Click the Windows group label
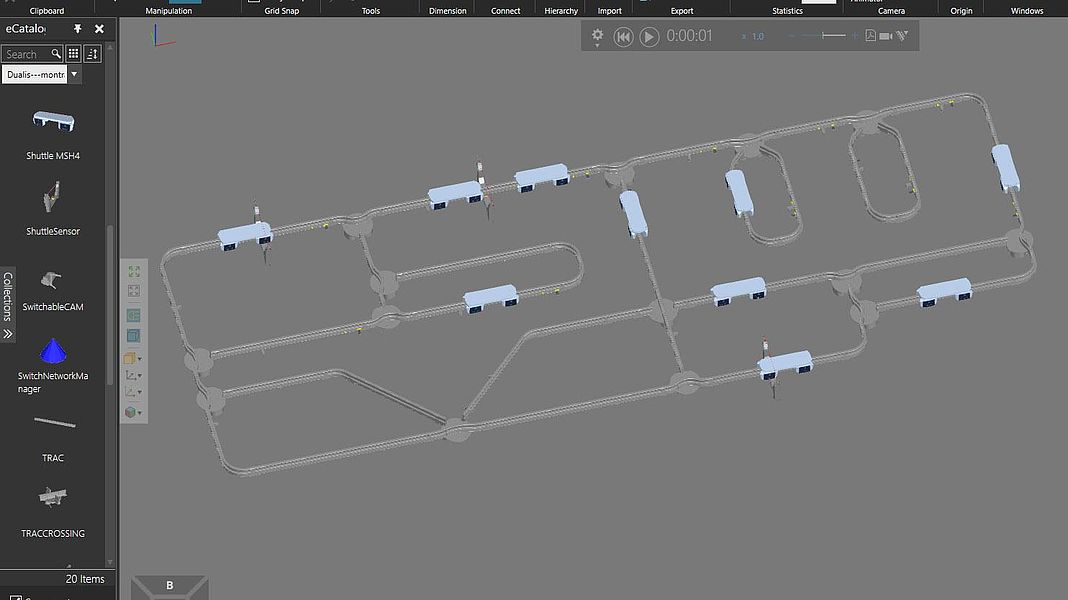Screen dimensions: 1068x600 coord(1026,11)
